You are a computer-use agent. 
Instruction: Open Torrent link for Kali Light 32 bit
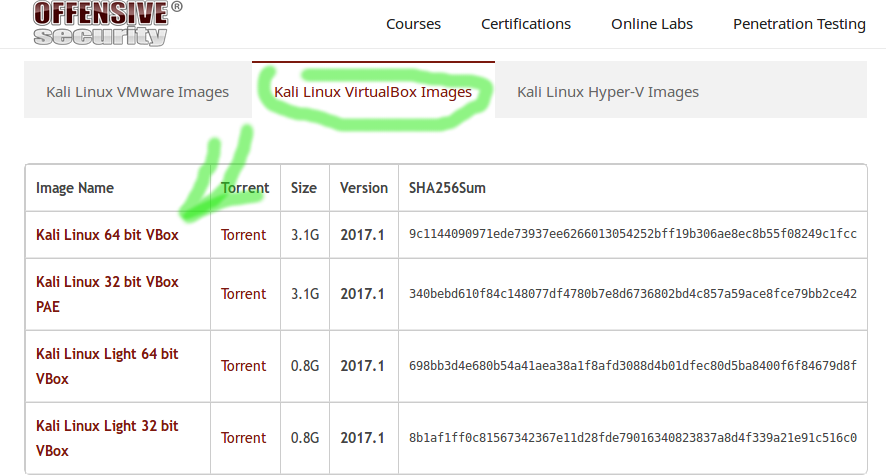coord(243,437)
